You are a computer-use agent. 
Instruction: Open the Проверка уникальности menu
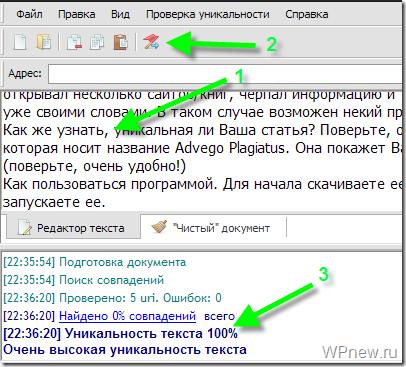[x=208, y=14]
